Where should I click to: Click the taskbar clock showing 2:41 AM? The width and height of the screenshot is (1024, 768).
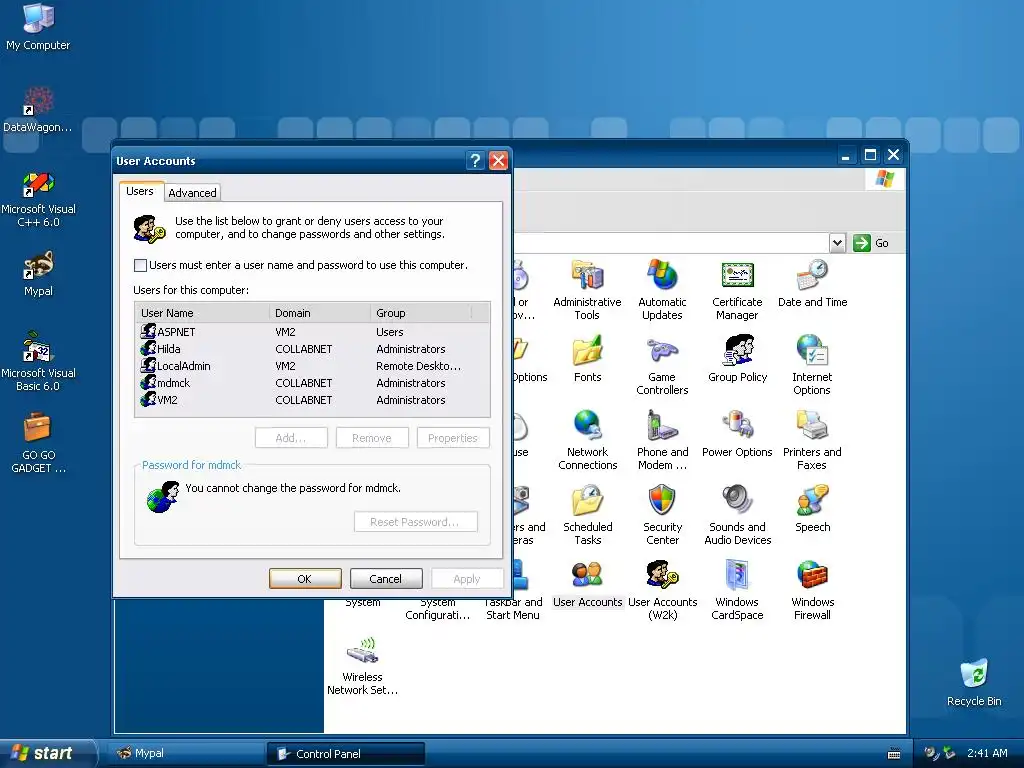click(987, 753)
